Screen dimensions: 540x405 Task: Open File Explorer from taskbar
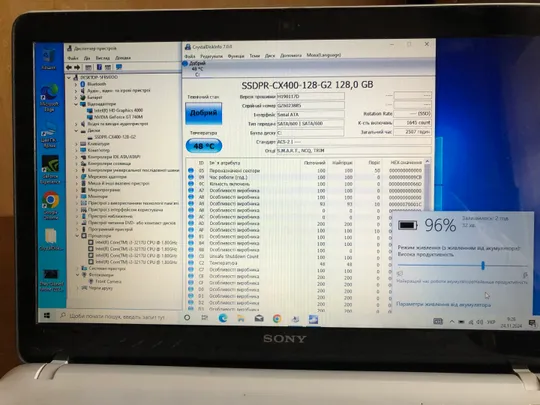[x=241, y=319]
